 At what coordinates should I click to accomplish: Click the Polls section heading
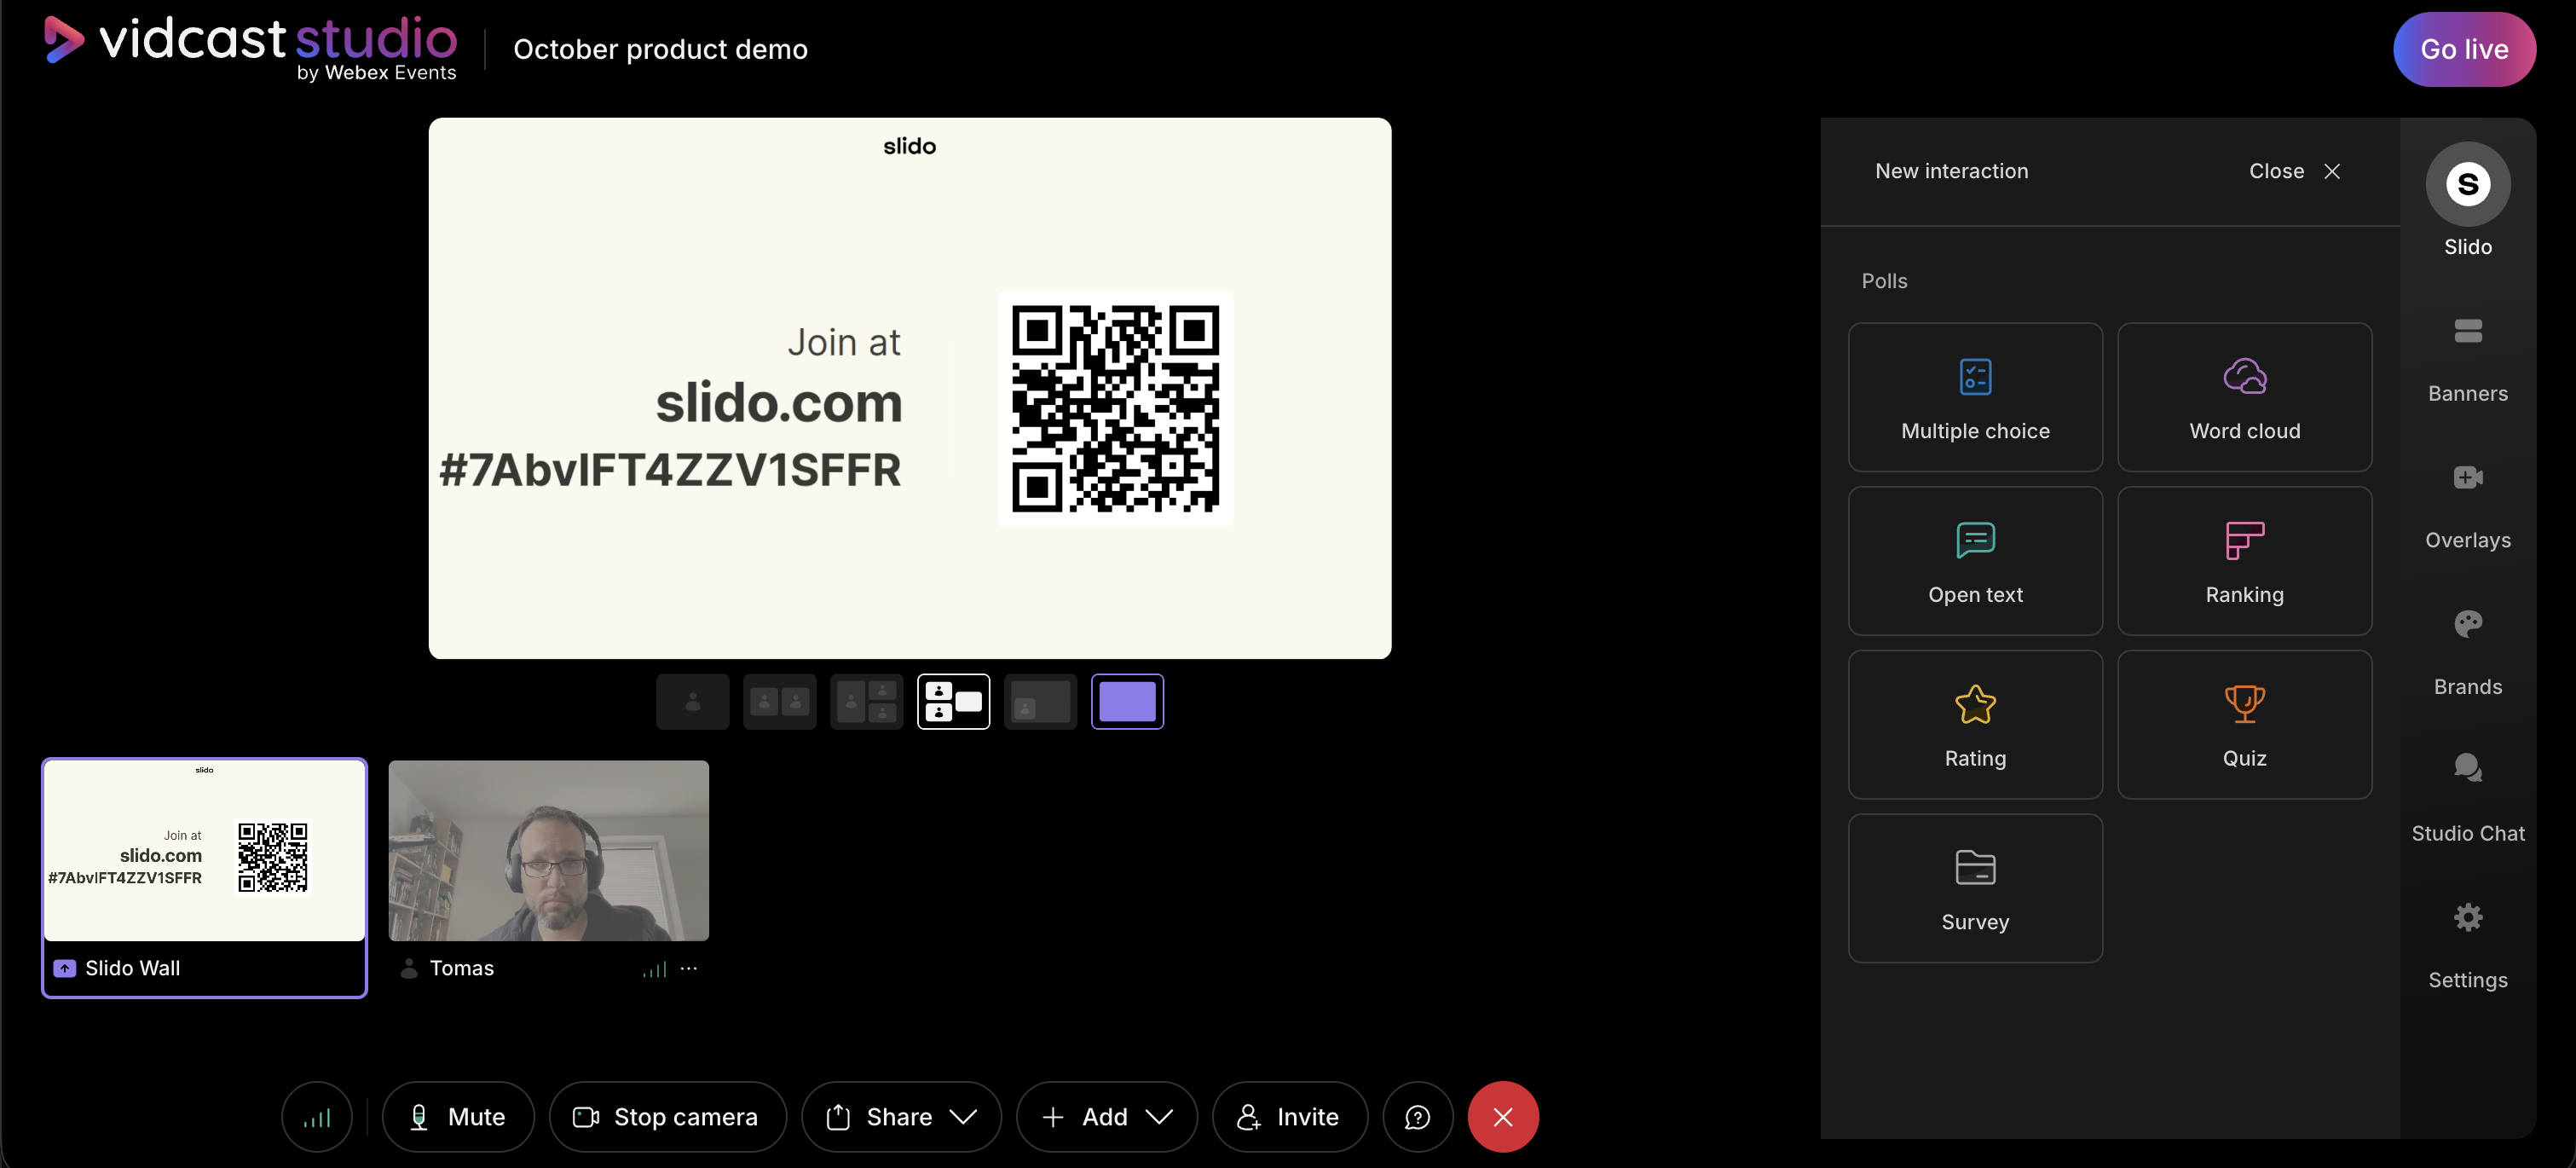[x=1884, y=281]
